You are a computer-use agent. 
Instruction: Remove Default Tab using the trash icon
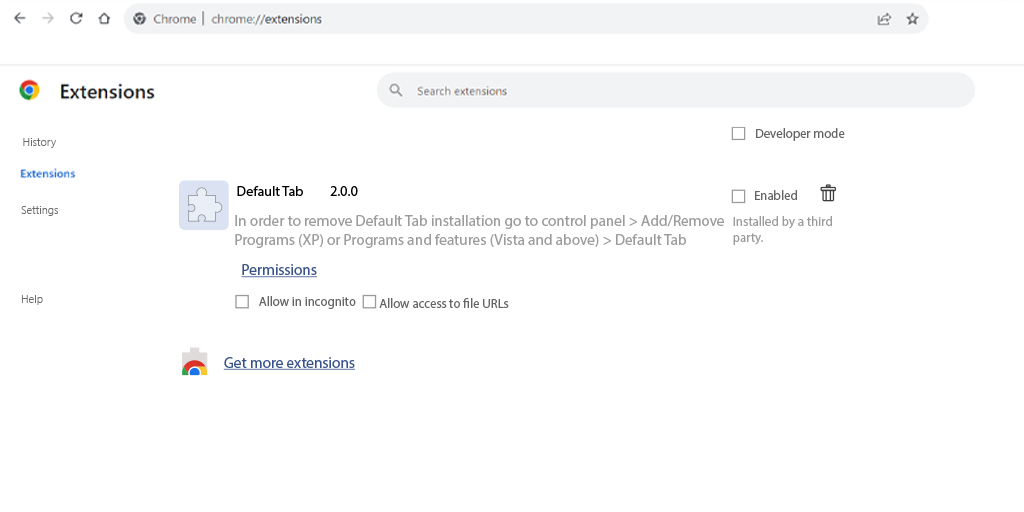(828, 193)
